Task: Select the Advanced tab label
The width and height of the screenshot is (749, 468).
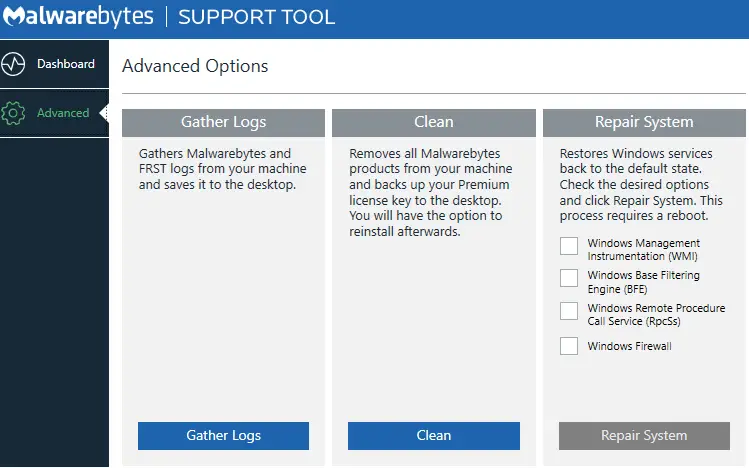Action: 63,113
